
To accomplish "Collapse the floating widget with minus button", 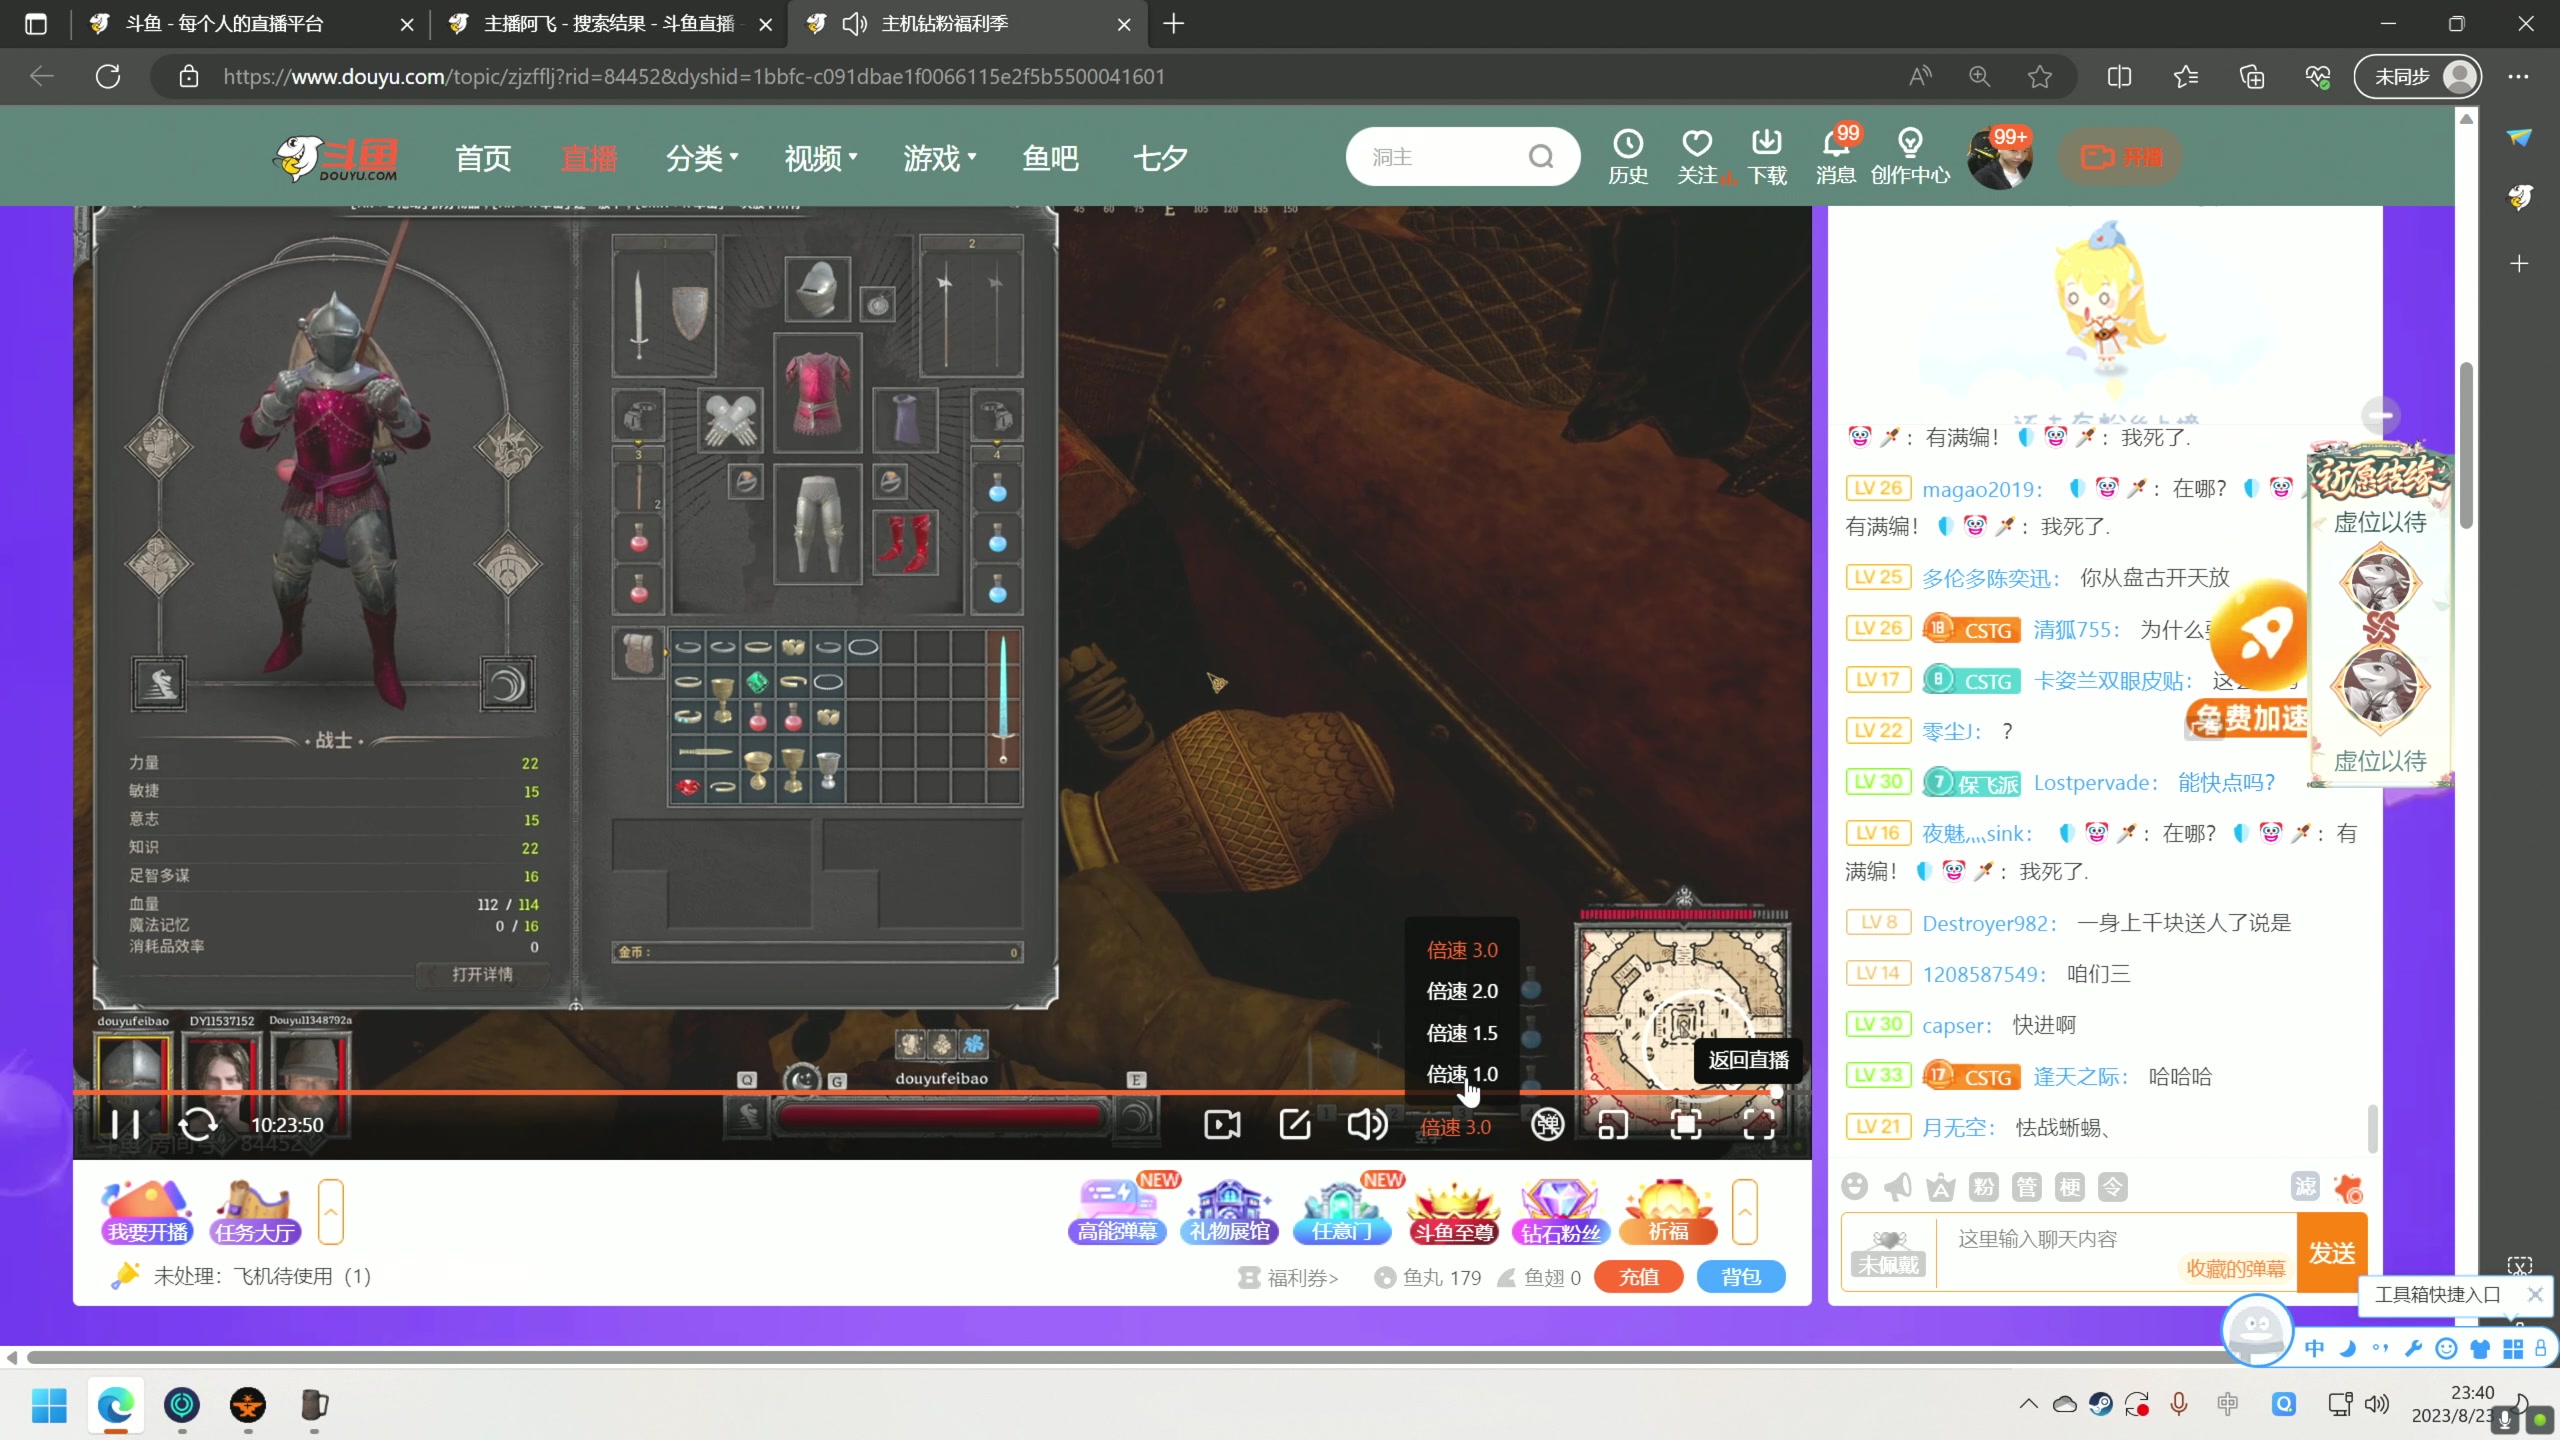I will tap(2381, 415).
